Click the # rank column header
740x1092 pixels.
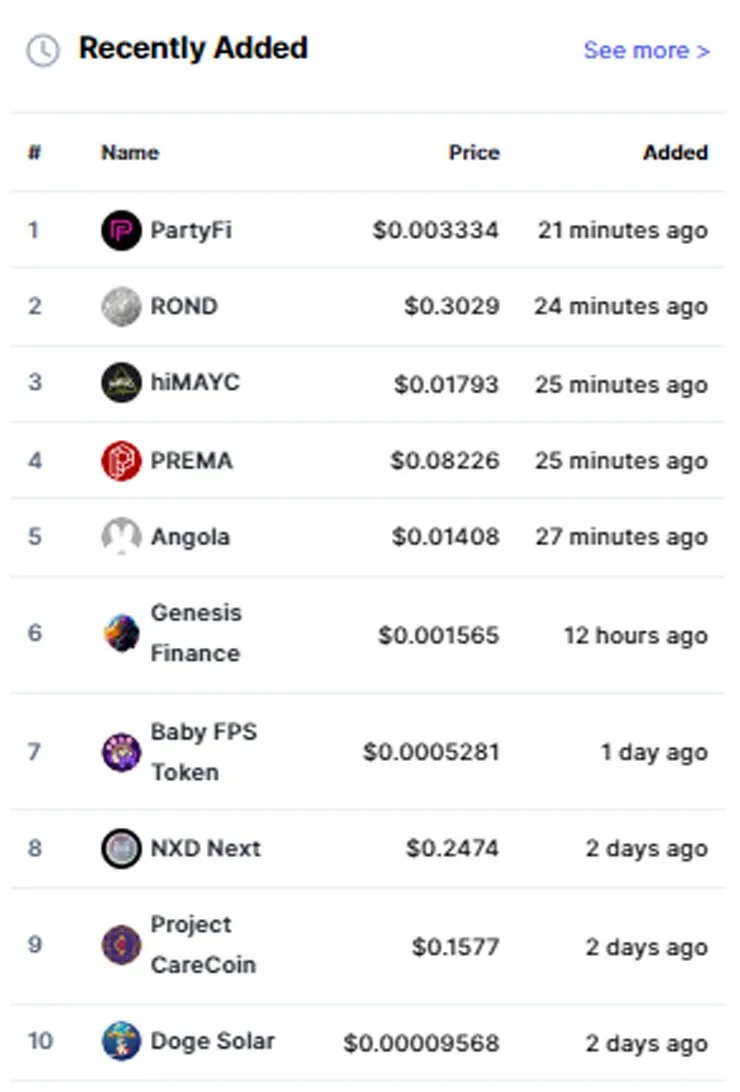pos(34,152)
